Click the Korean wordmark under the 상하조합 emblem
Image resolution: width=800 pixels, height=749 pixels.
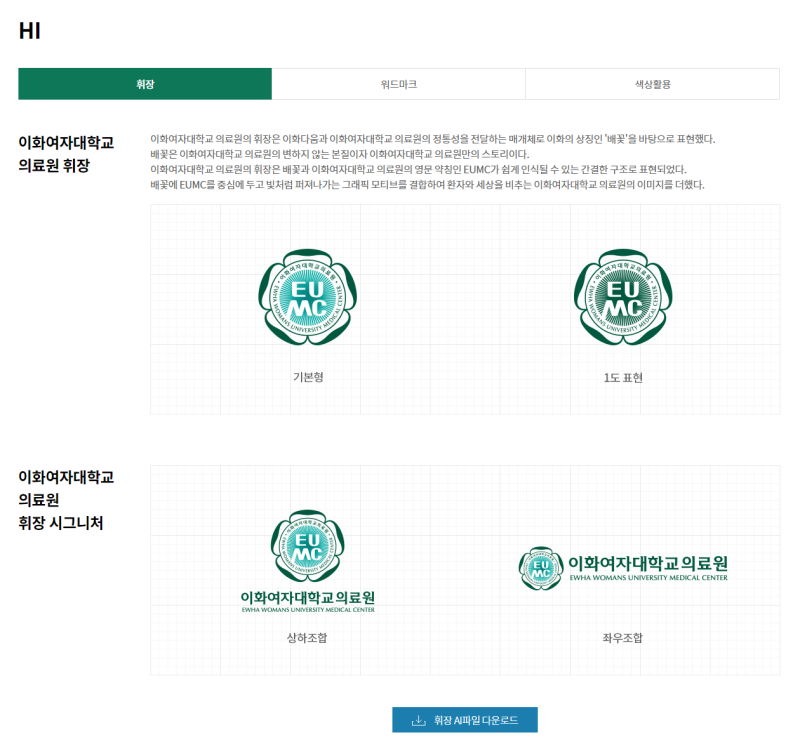(x=307, y=597)
